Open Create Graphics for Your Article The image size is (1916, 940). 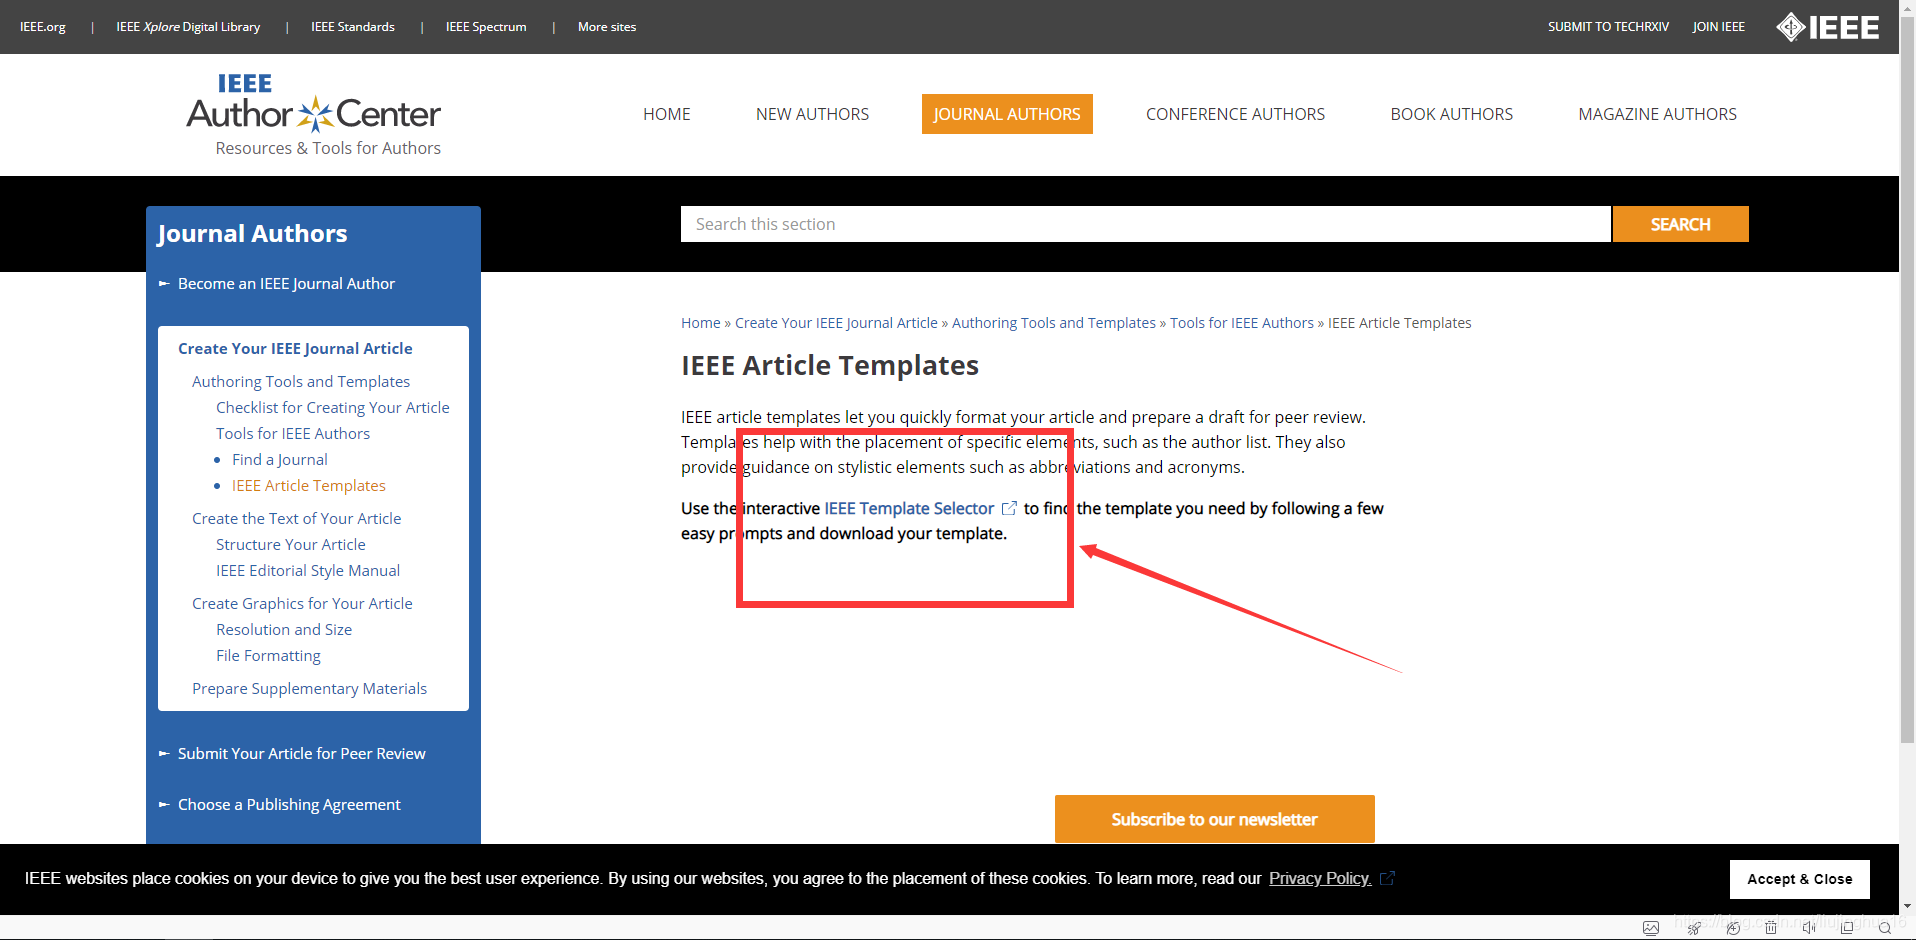click(x=302, y=604)
